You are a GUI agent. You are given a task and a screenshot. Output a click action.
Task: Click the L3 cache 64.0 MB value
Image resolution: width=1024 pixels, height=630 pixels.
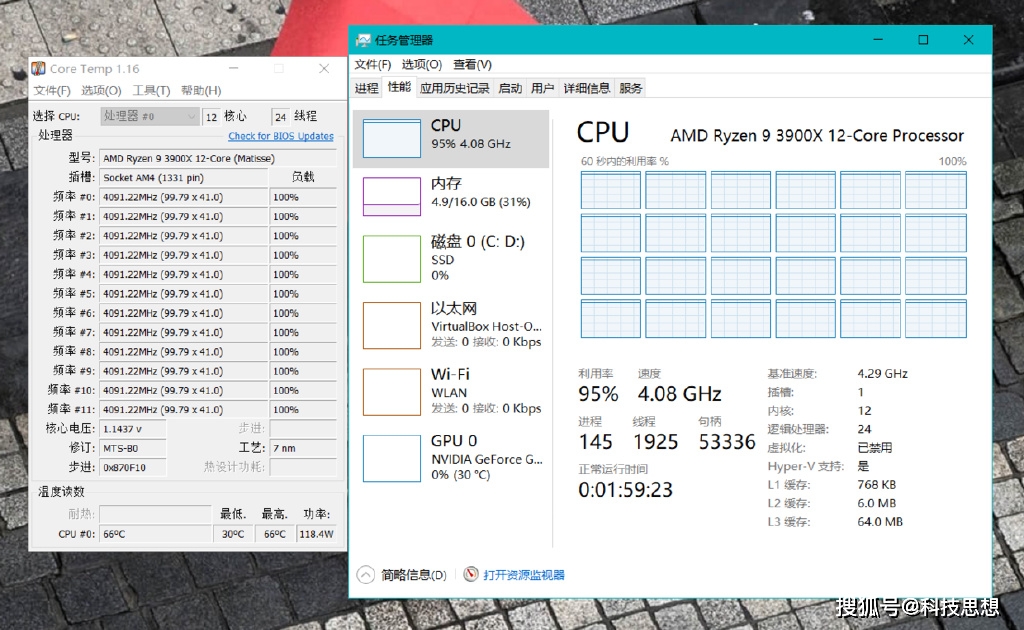coord(880,522)
